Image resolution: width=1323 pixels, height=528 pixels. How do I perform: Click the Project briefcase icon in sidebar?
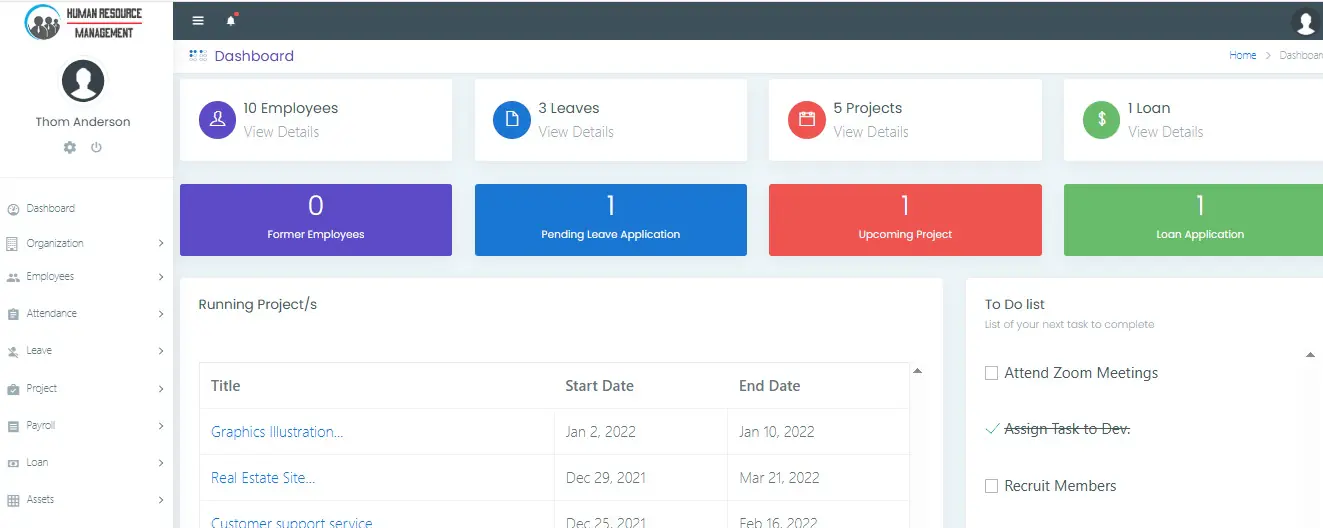click(x=13, y=389)
